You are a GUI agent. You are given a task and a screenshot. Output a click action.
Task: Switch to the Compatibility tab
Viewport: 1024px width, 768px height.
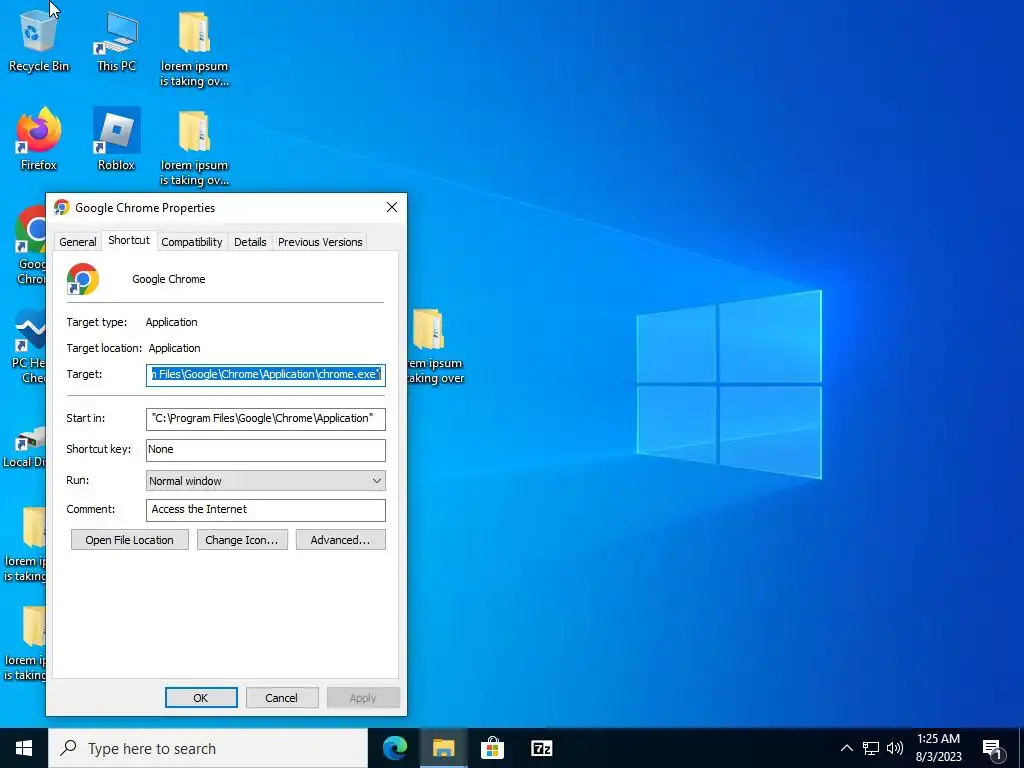click(192, 242)
